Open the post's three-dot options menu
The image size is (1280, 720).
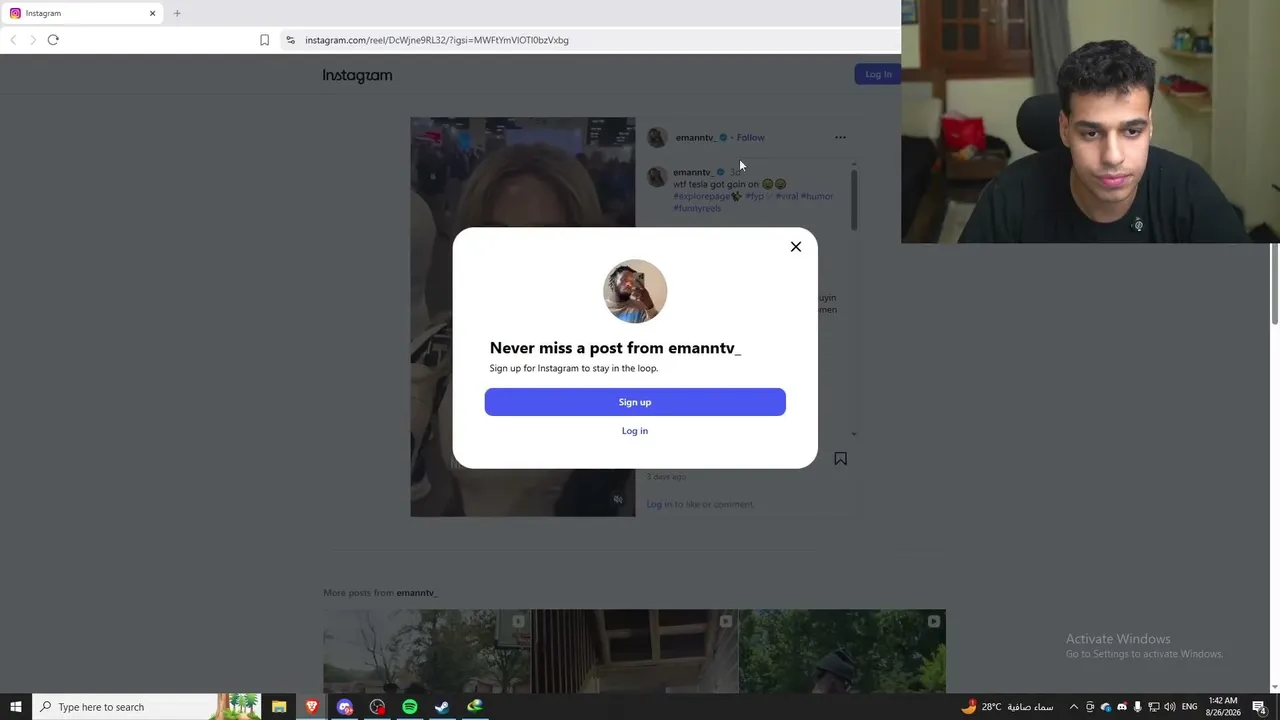click(840, 138)
